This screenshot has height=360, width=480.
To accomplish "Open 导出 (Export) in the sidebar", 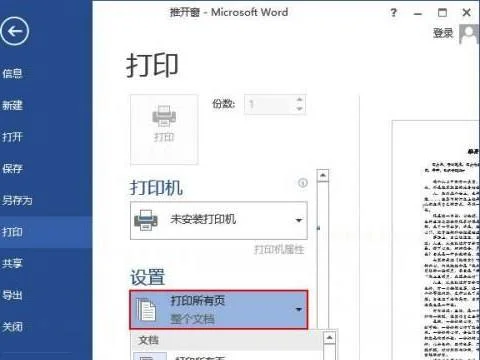I will [x=12, y=295].
